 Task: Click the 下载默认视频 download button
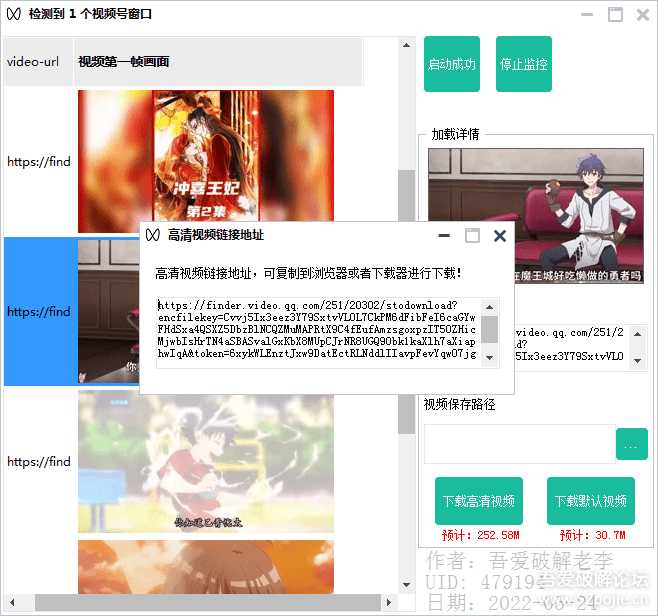point(591,501)
